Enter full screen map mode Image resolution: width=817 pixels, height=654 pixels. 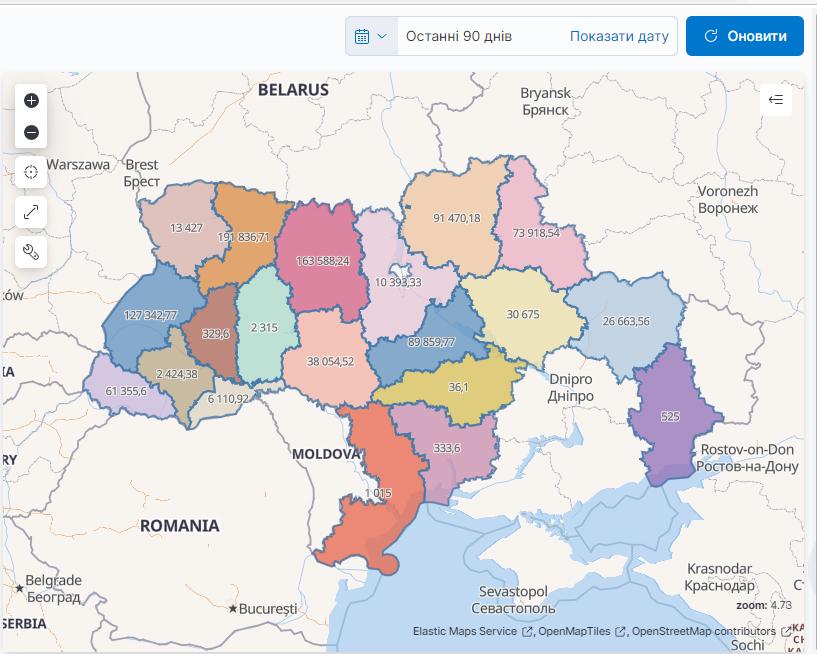pyautogui.click(x=31, y=212)
